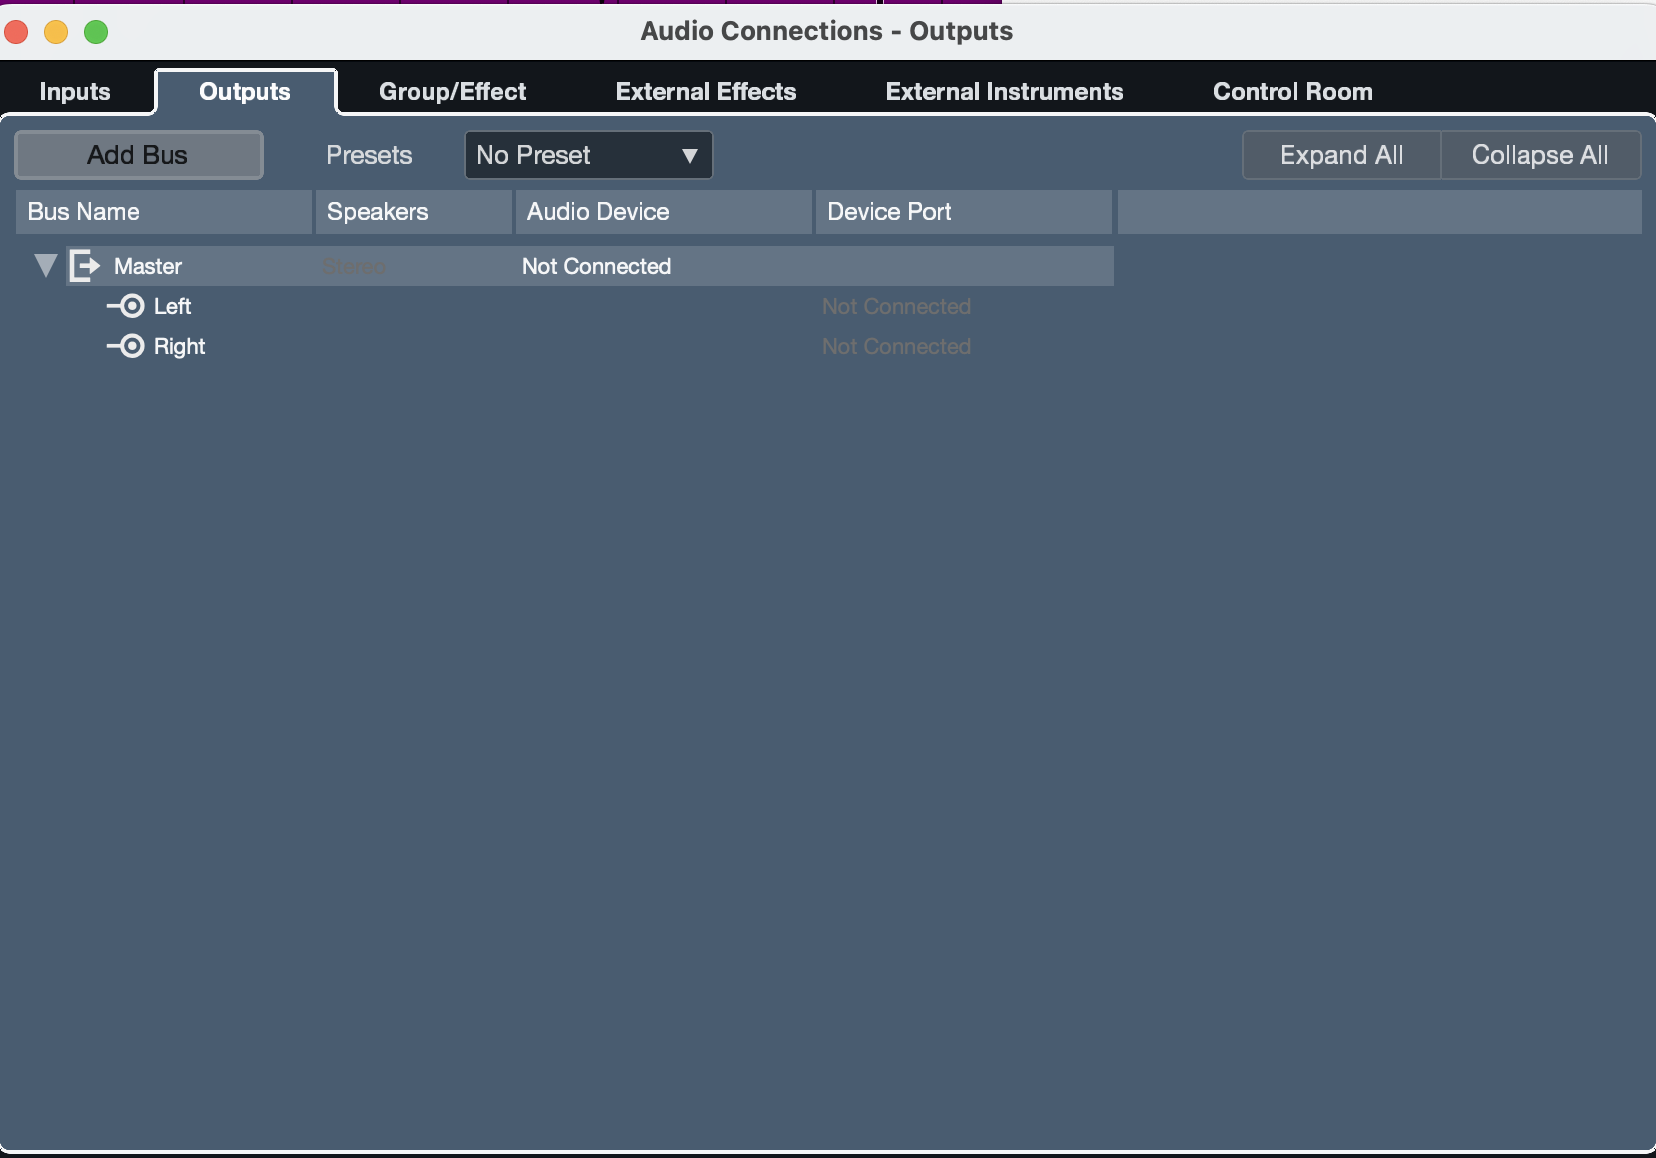This screenshot has width=1656, height=1158.
Task: Select the Master bus name
Action: coord(148,266)
